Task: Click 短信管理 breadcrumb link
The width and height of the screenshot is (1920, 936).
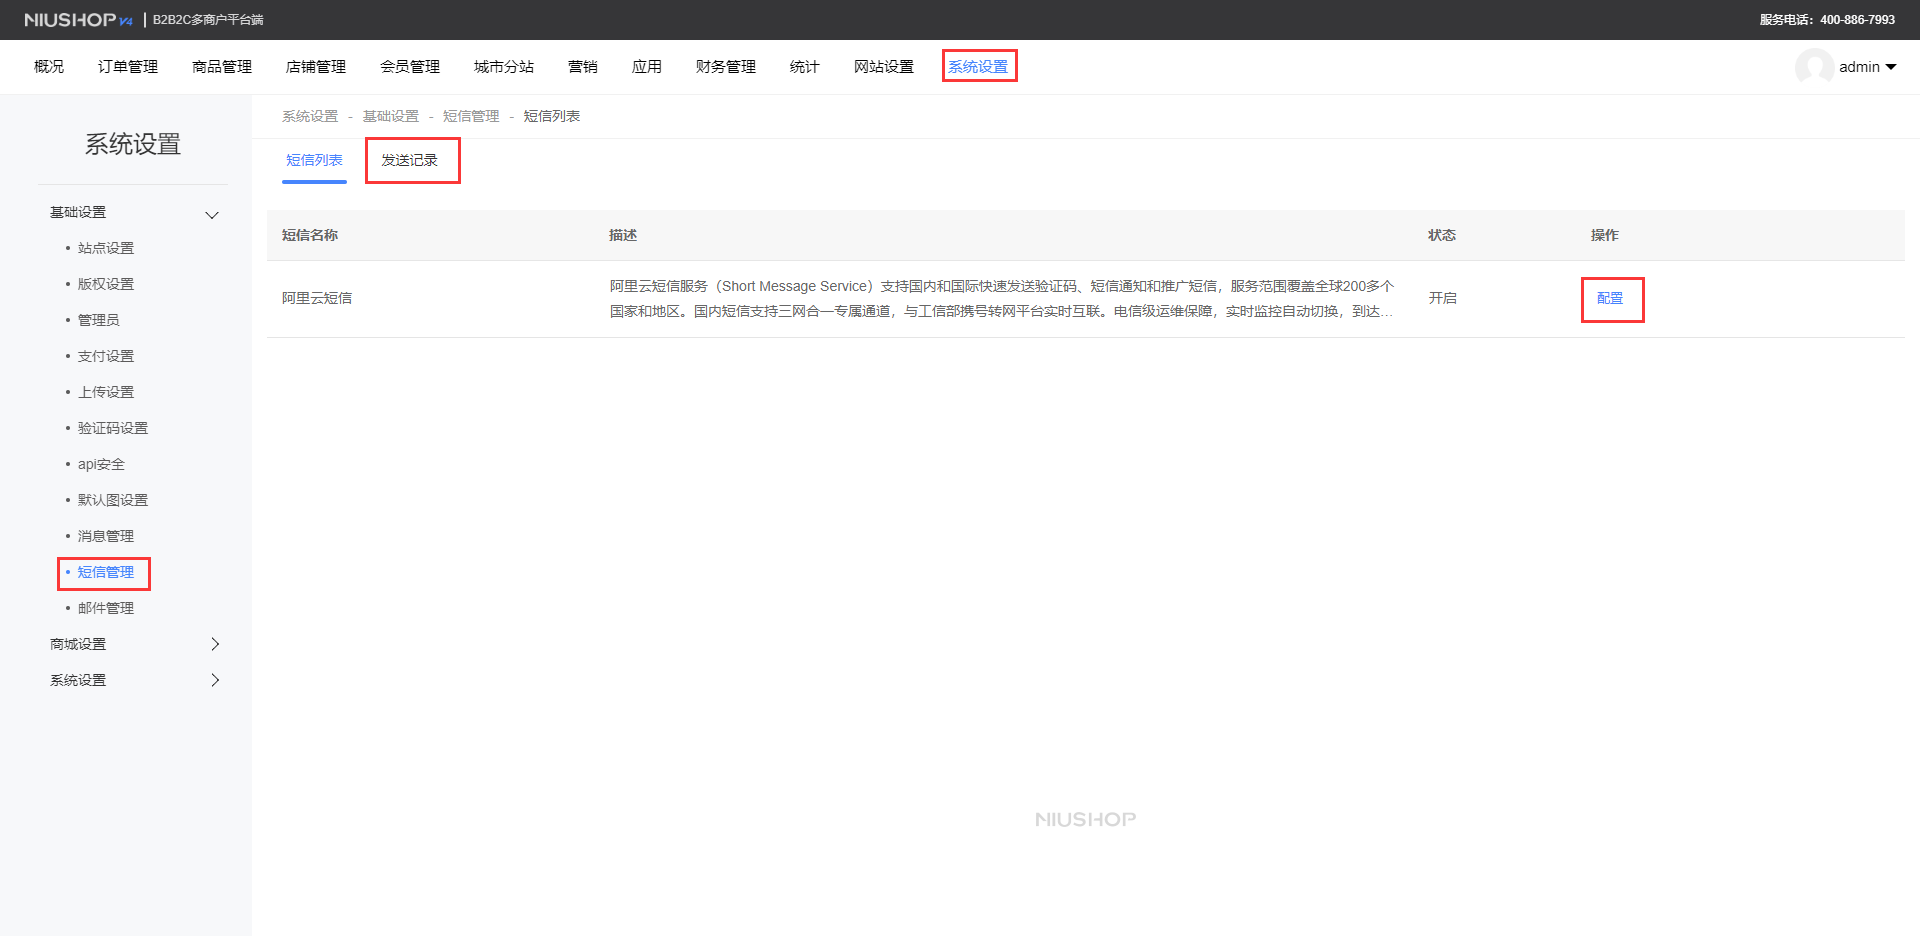Action: tap(471, 116)
